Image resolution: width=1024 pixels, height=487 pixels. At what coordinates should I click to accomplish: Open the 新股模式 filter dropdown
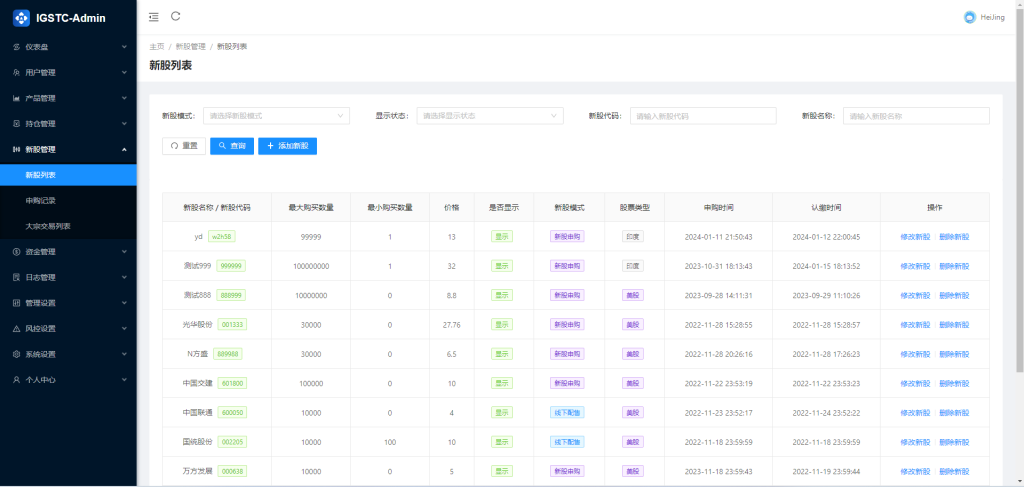tap(276, 116)
